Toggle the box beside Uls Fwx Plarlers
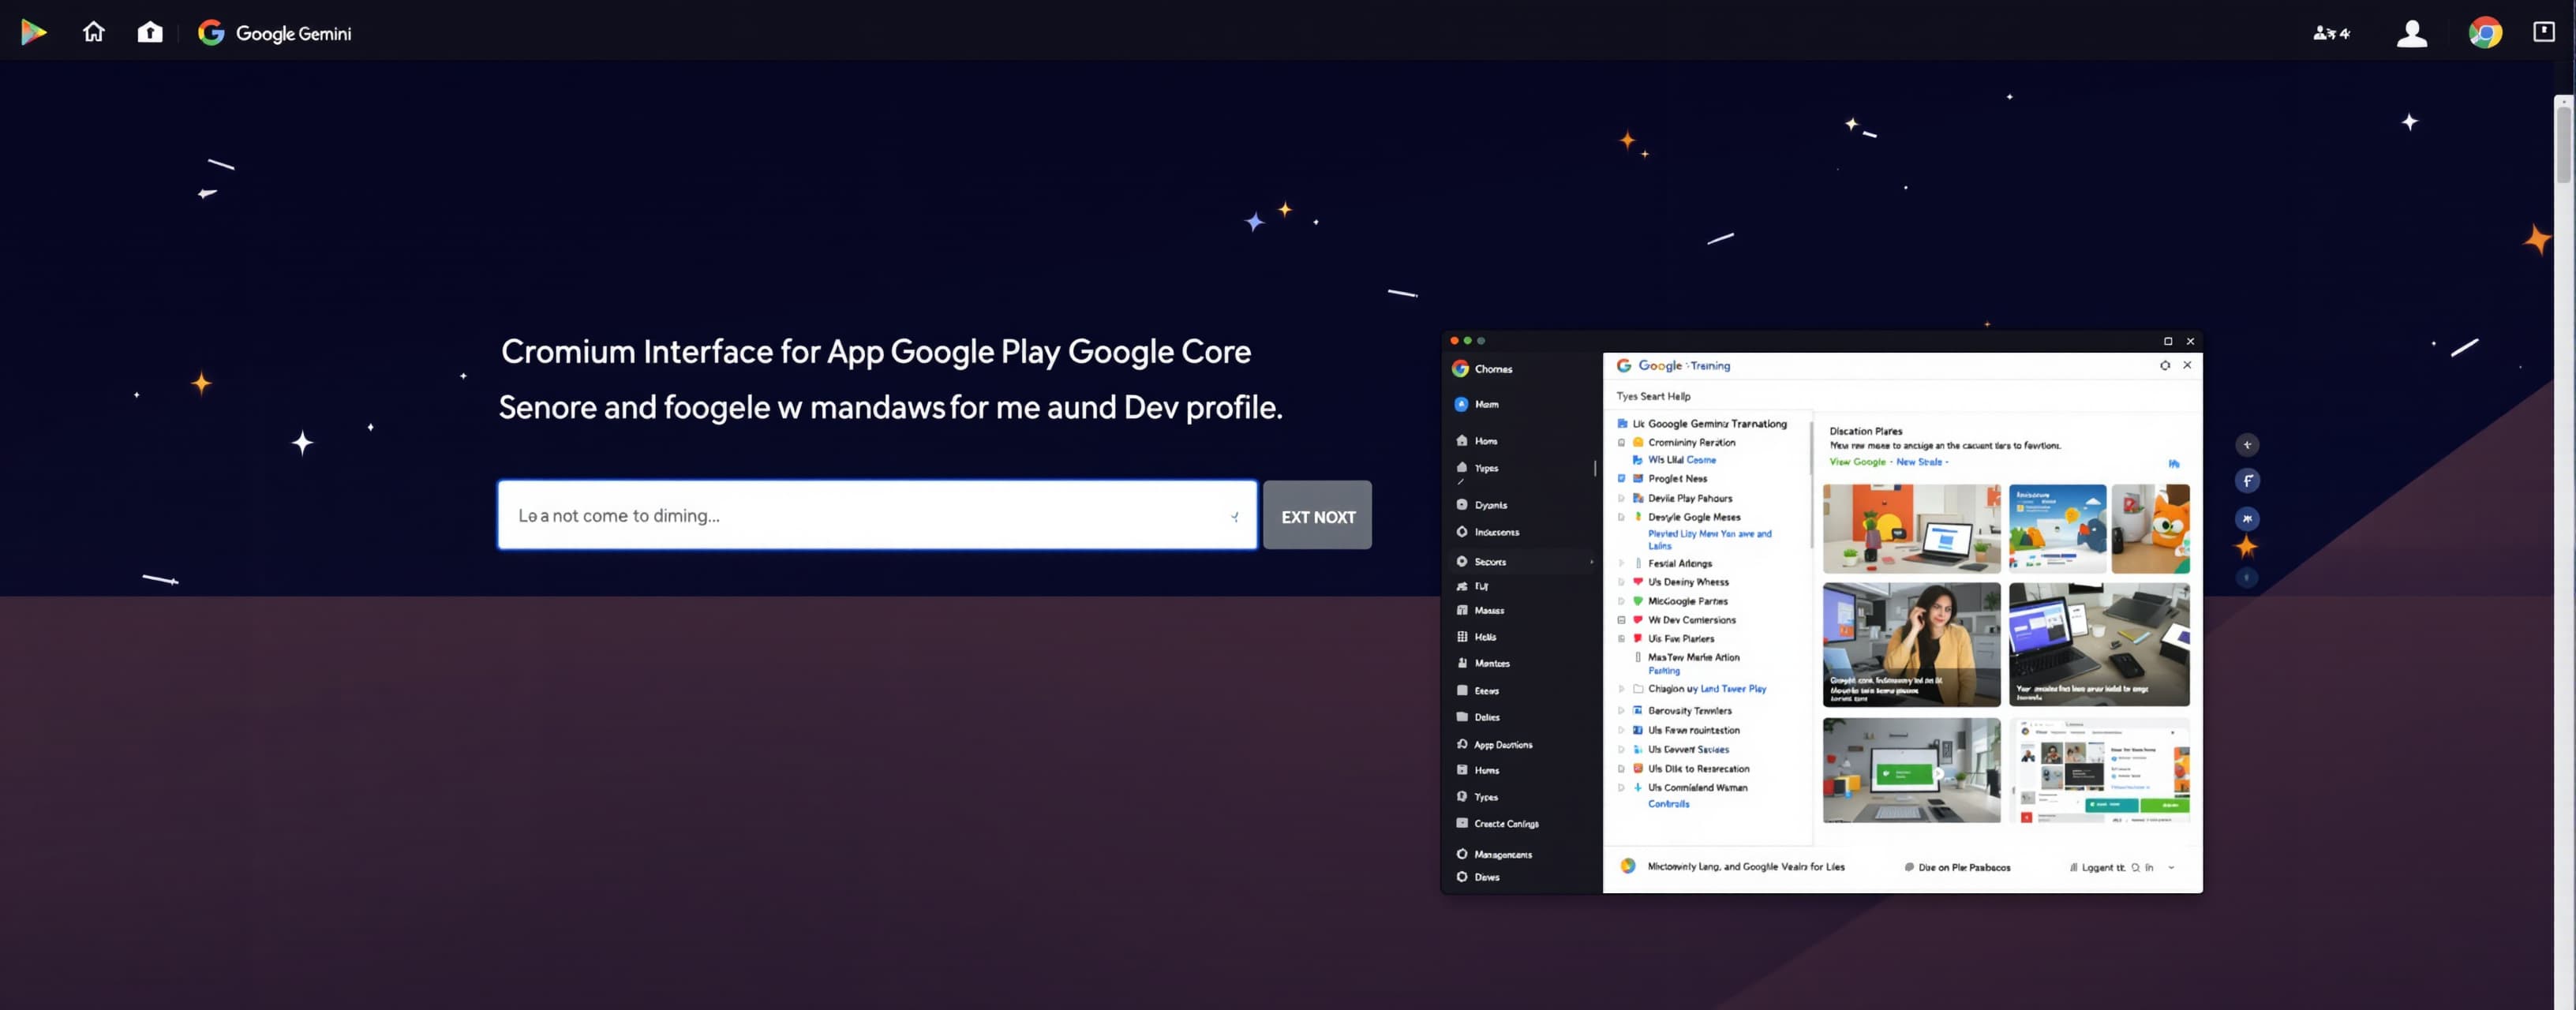Viewport: 2576px width, 1010px height. coord(1622,638)
